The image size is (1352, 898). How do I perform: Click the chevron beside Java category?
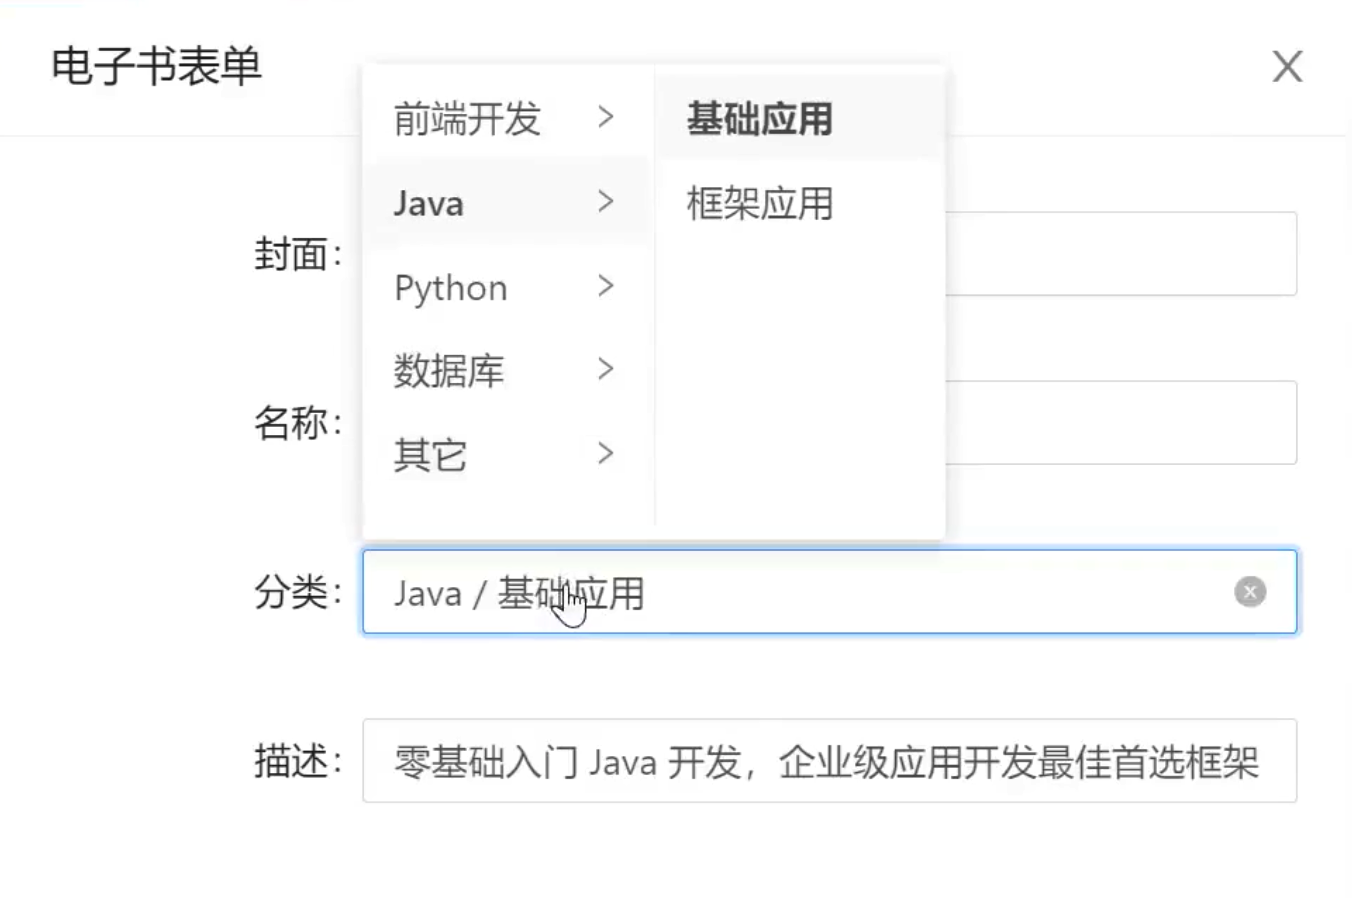click(x=605, y=202)
